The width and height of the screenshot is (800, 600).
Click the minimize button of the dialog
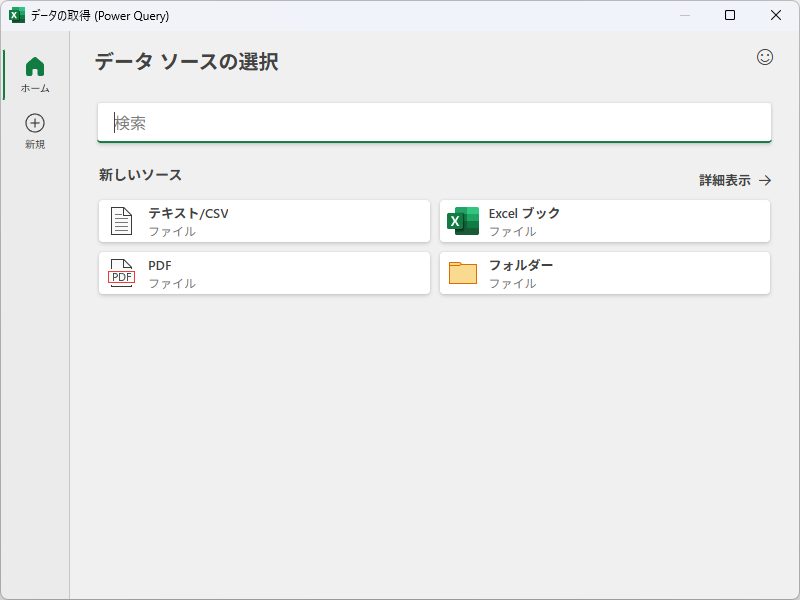(x=684, y=15)
